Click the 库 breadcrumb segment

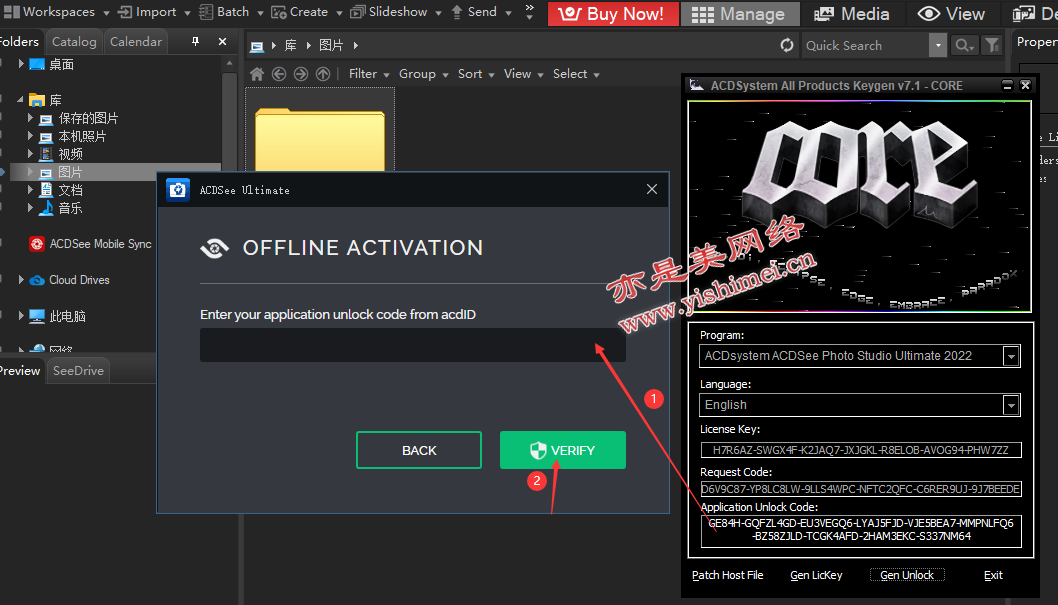point(291,45)
